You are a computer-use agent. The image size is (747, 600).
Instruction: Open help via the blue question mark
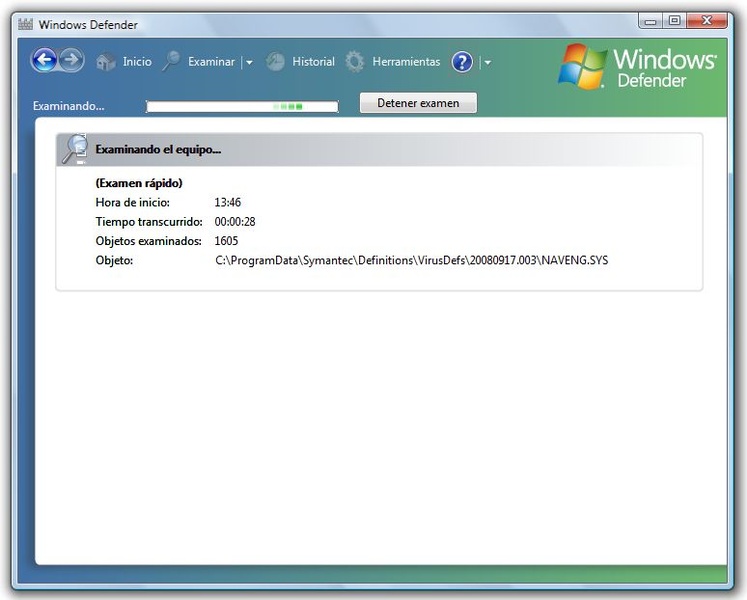point(462,62)
